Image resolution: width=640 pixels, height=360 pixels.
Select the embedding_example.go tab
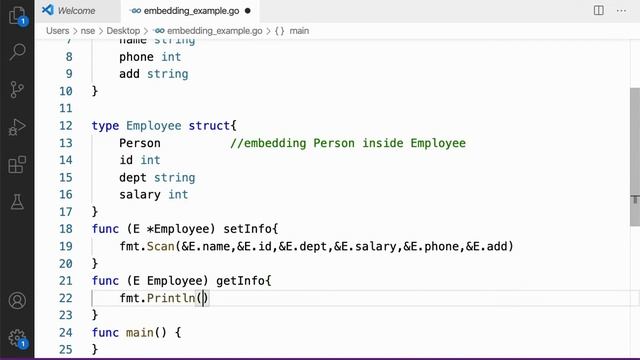pos(191,11)
